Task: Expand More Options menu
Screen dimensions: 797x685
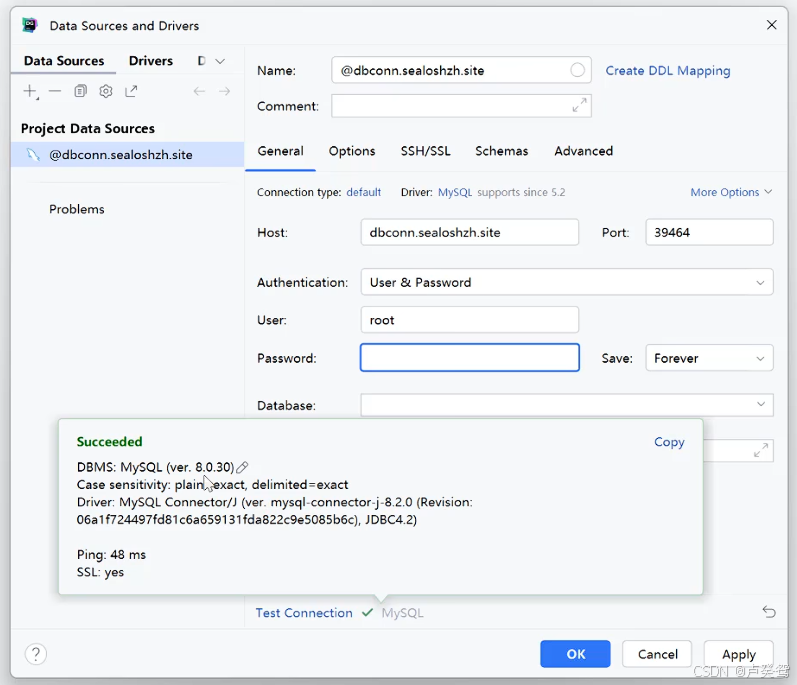Action: coord(731,192)
